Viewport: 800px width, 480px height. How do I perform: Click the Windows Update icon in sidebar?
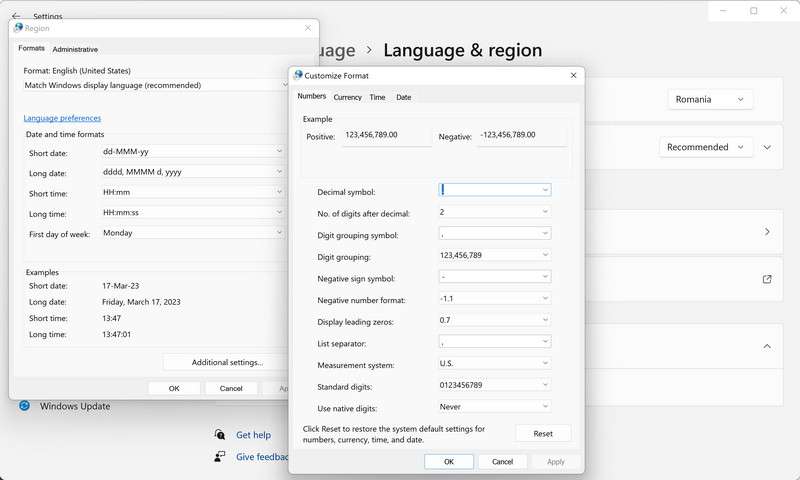pos(25,406)
